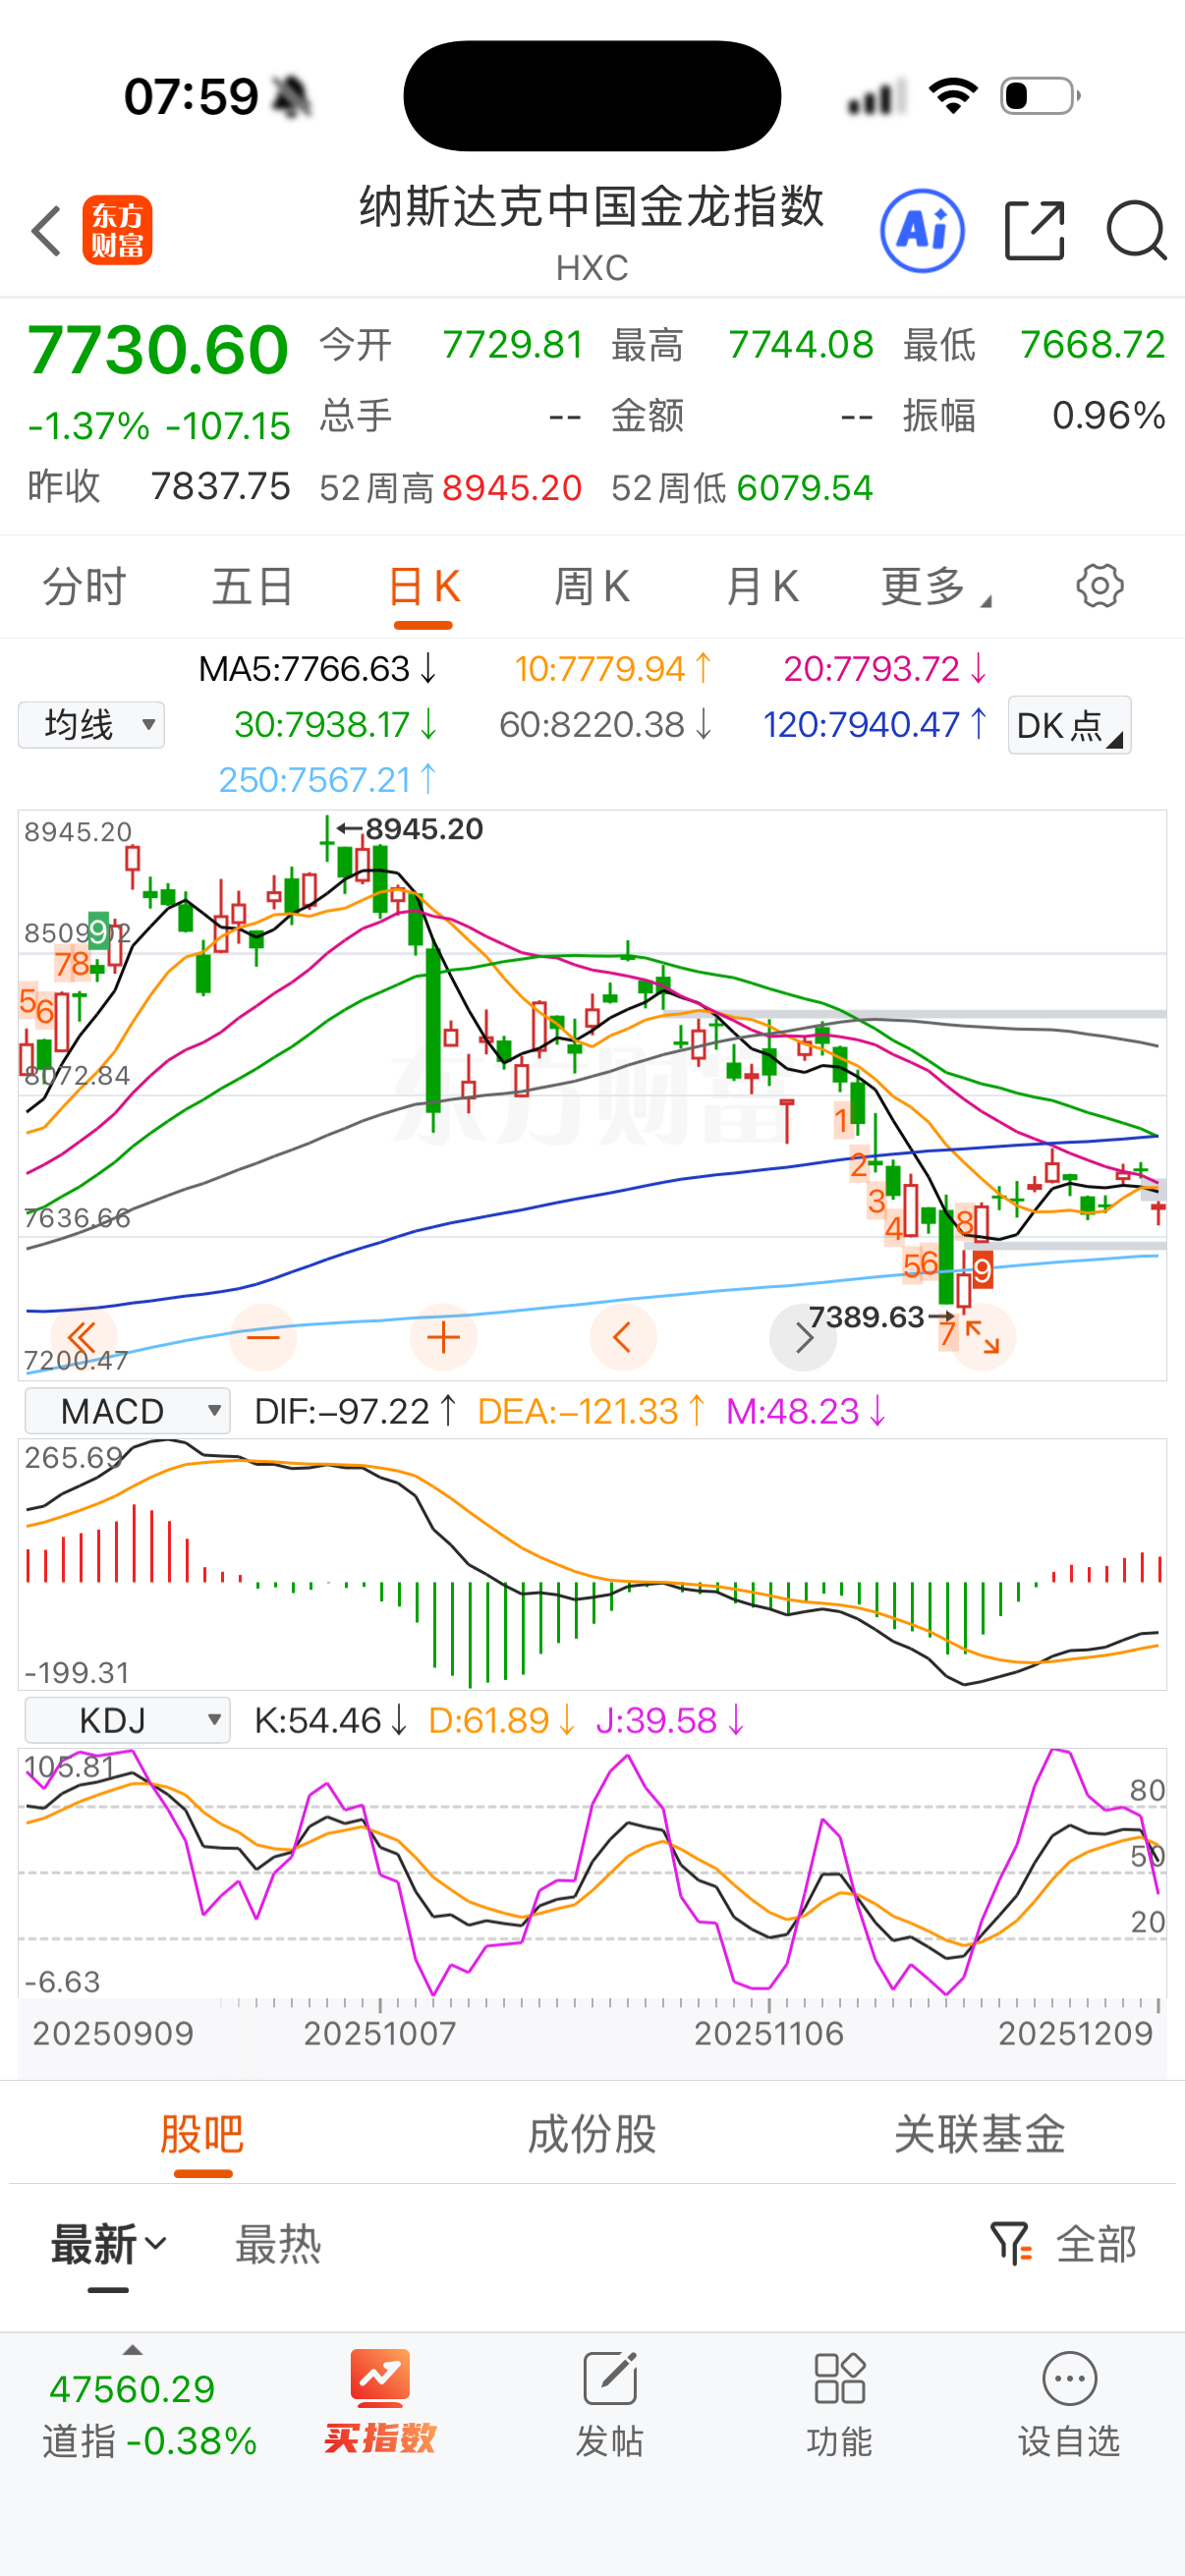1185x2576 pixels.
Task: Open the DK点 dropdown
Action: [x=1069, y=725]
